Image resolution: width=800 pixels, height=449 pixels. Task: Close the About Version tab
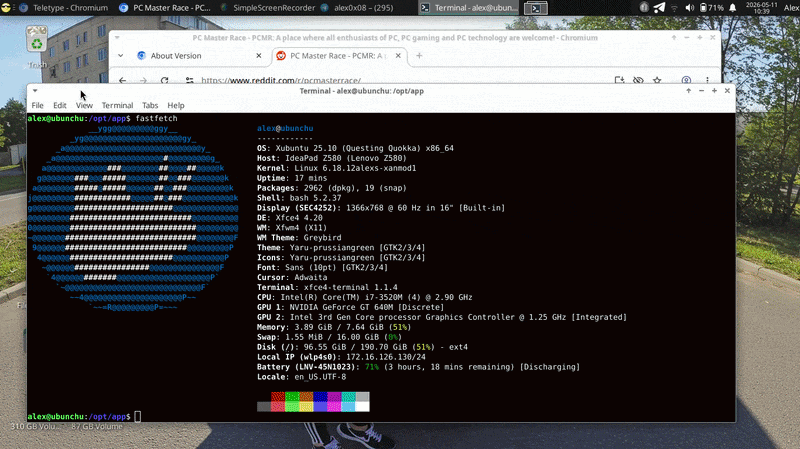point(259,56)
